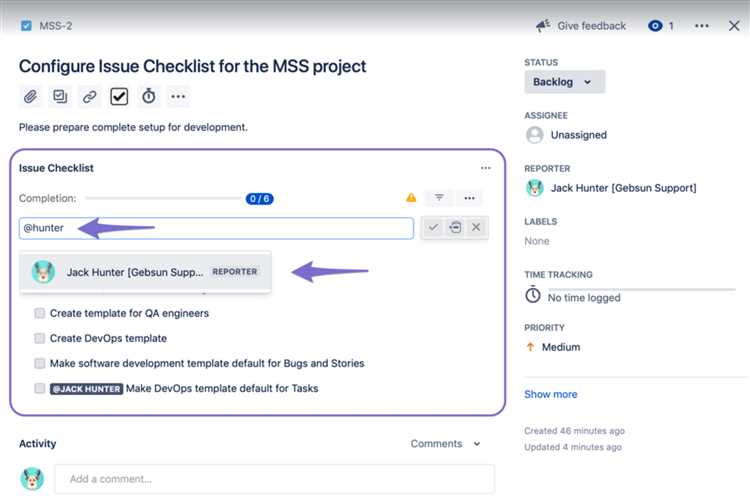Click the checklist filter icon
The image size is (750, 502).
[x=439, y=197]
